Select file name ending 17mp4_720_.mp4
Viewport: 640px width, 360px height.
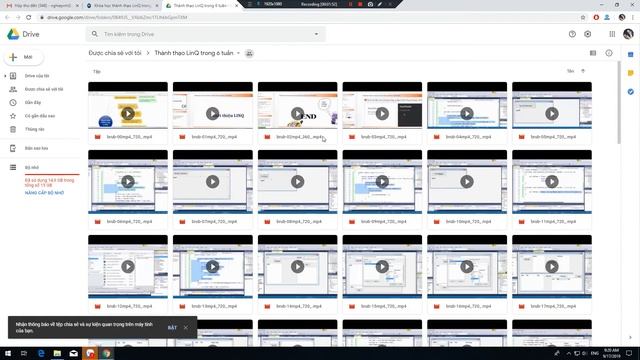pyautogui.click(x=553, y=306)
